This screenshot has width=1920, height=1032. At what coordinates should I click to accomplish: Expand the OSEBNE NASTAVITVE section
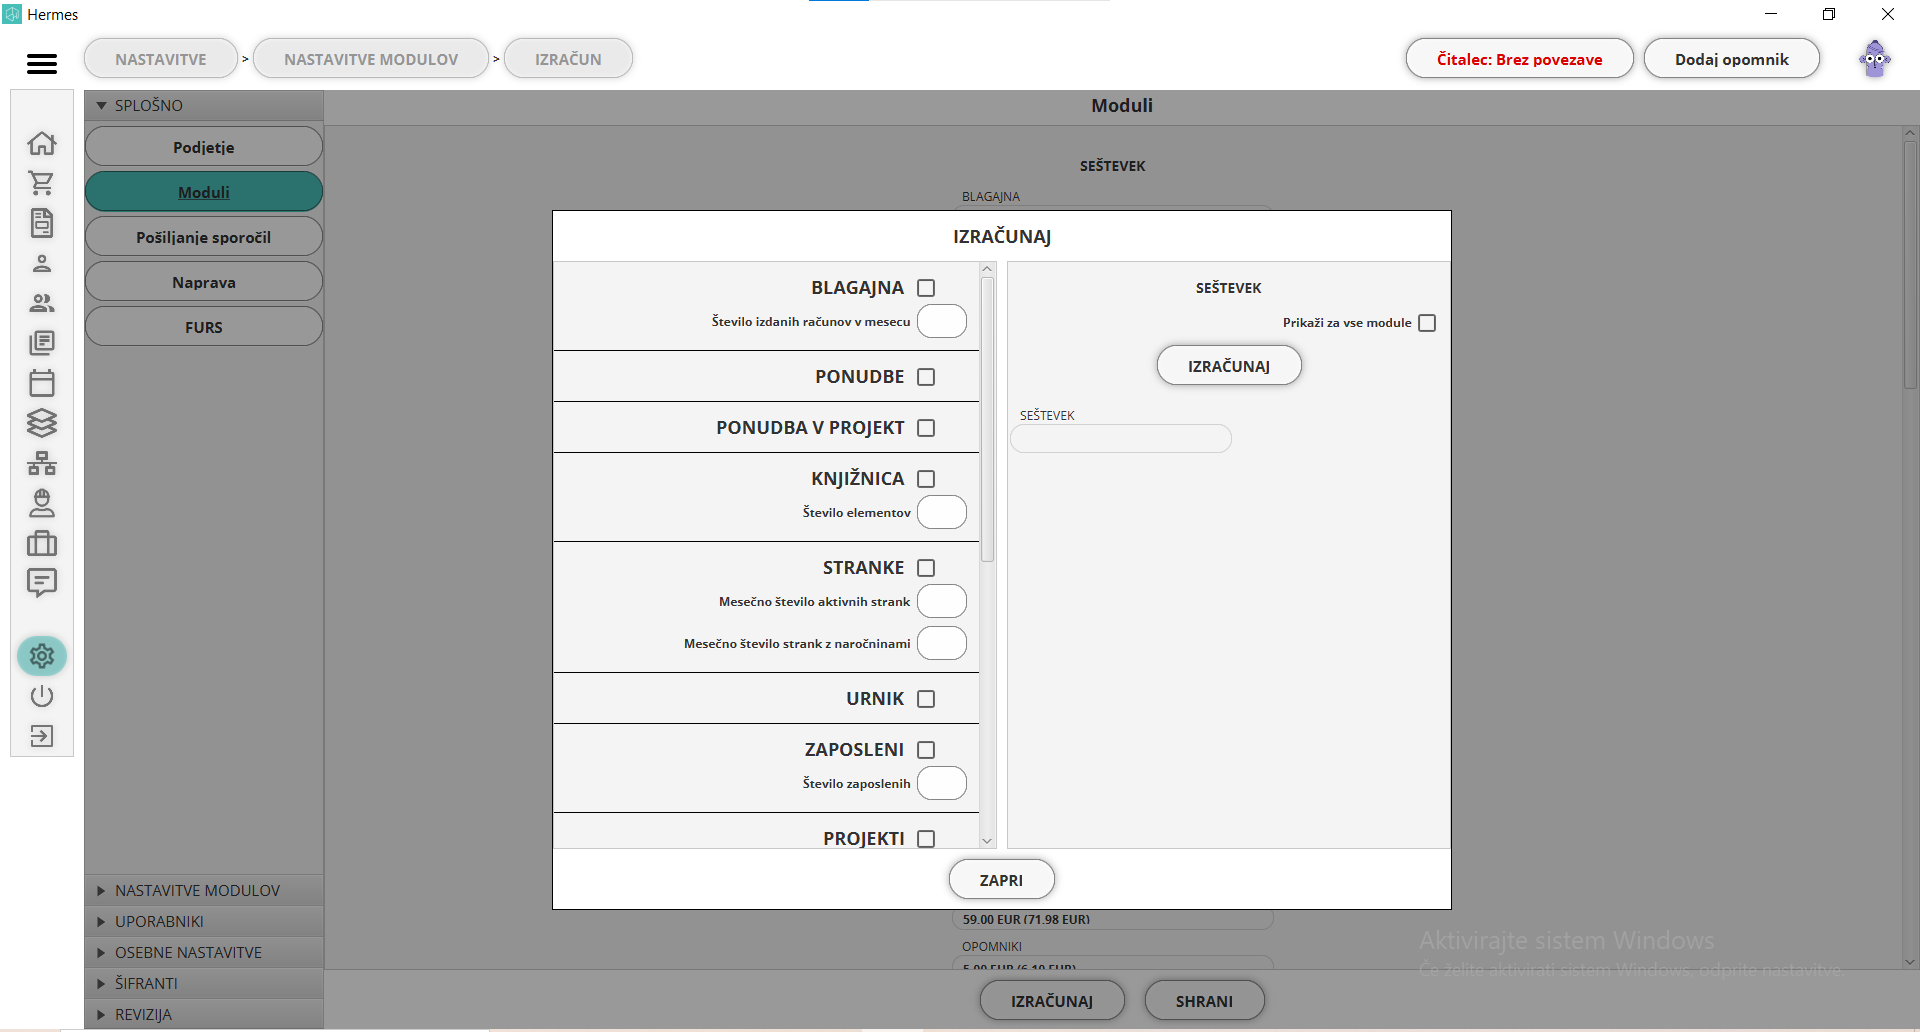pyautogui.click(x=204, y=952)
